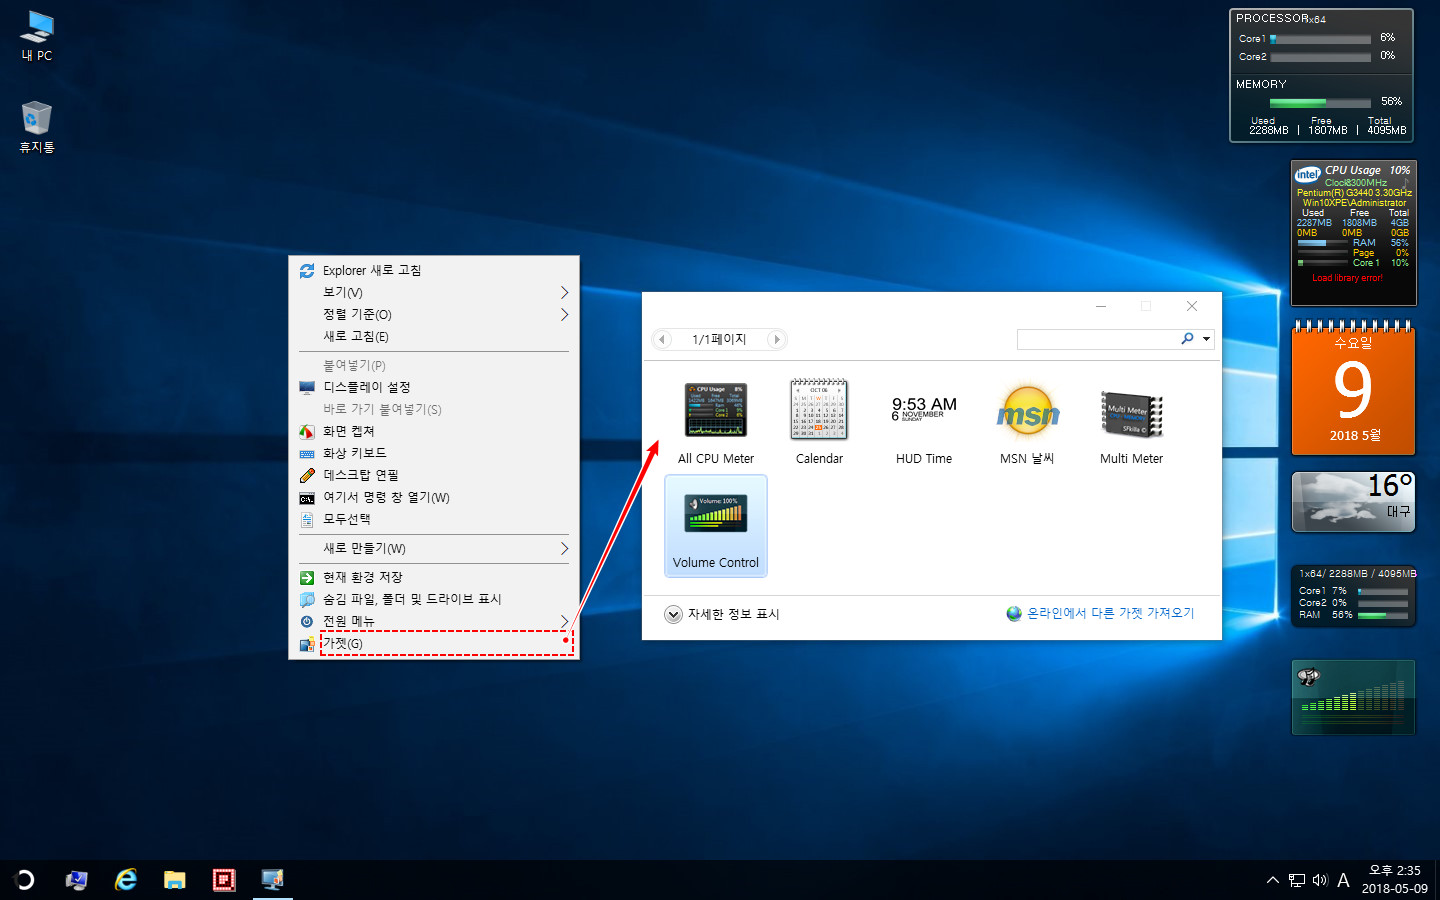Image resolution: width=1440 pixels, height=900 pixels.
Task: Choose 가젯(G) menu entry
Action: [x=434, y=643]
